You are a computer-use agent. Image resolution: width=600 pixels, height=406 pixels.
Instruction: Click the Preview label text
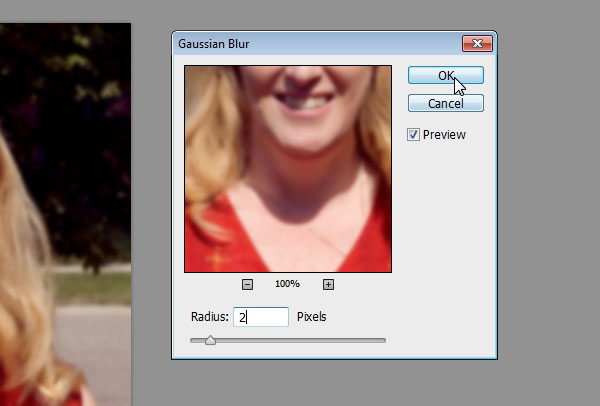(x=444, y=135)
